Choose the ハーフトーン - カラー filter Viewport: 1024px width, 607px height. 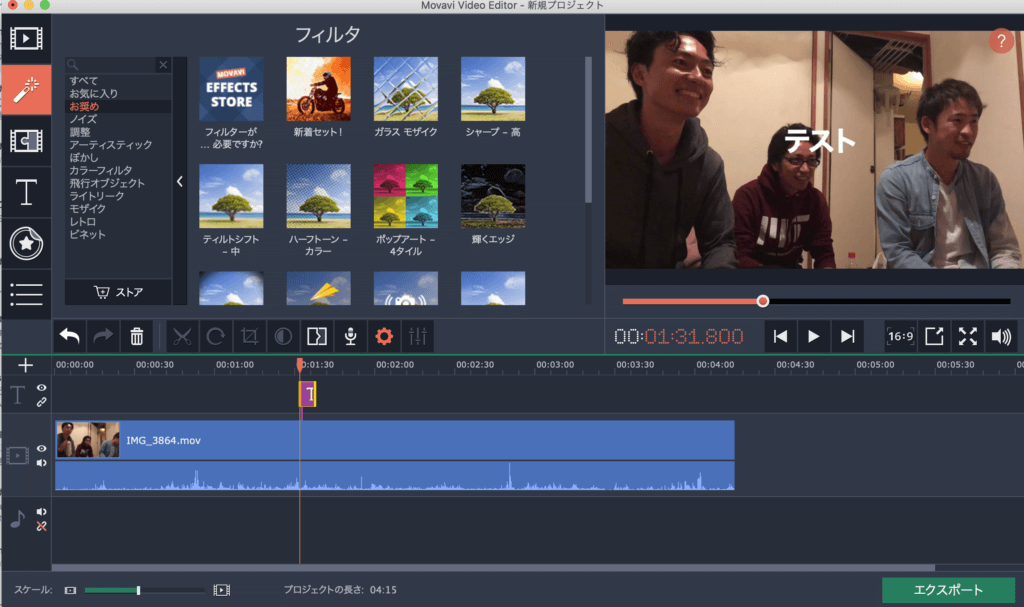point(319,196)
